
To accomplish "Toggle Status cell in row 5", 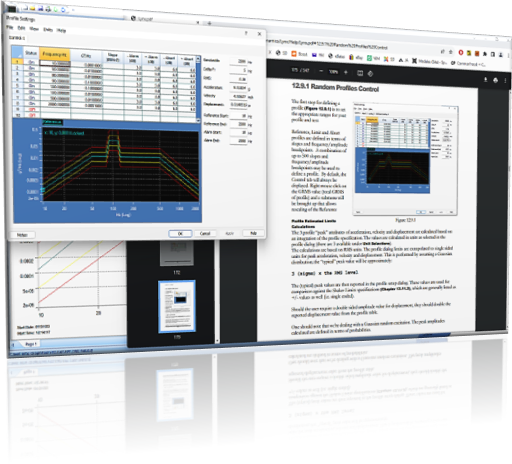I will click(31, 86).
